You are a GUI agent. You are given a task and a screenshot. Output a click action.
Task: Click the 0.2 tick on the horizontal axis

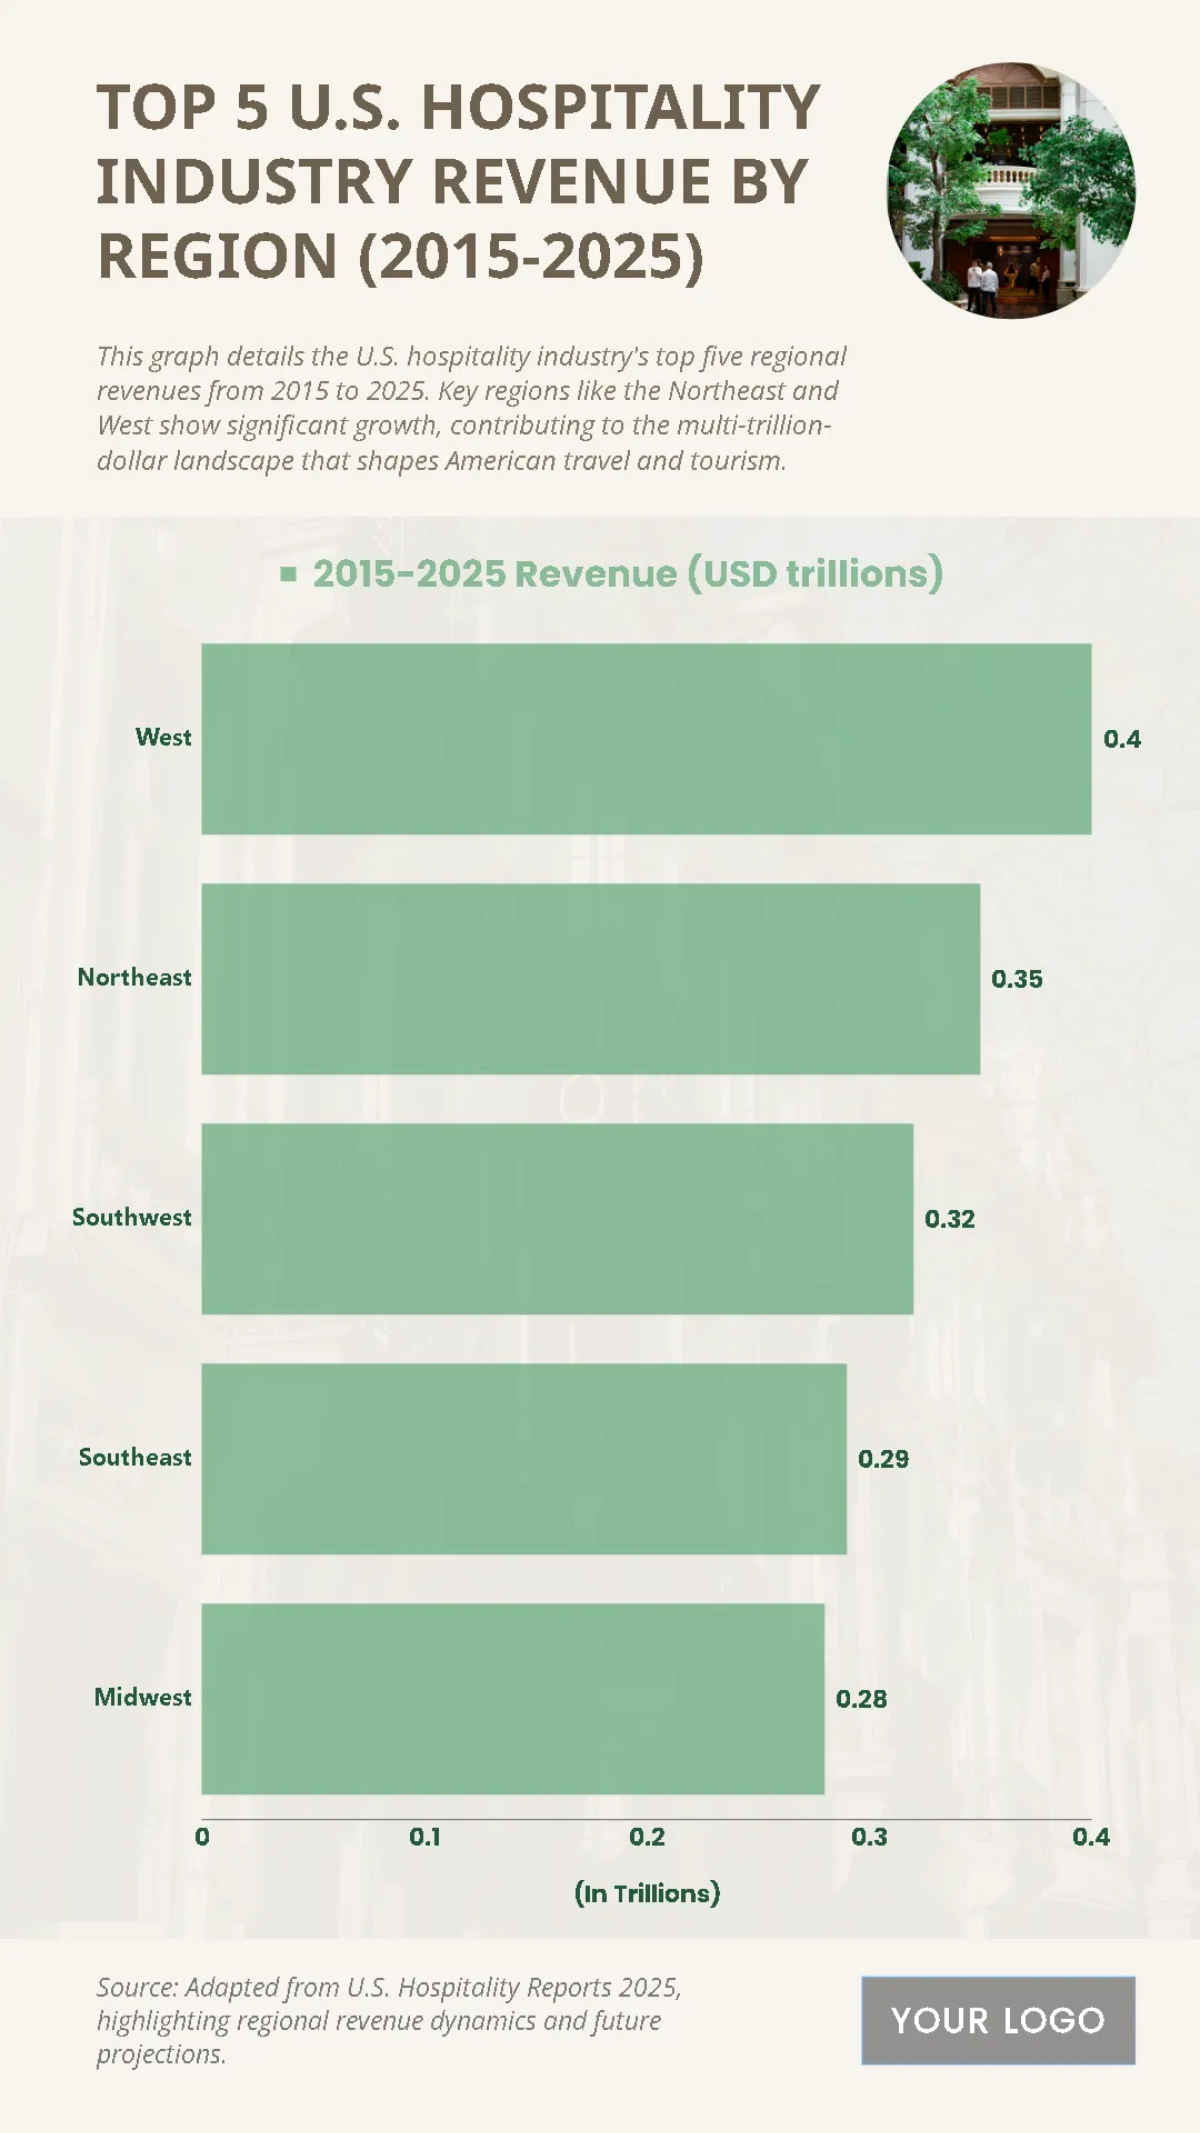click(647, 1837)
